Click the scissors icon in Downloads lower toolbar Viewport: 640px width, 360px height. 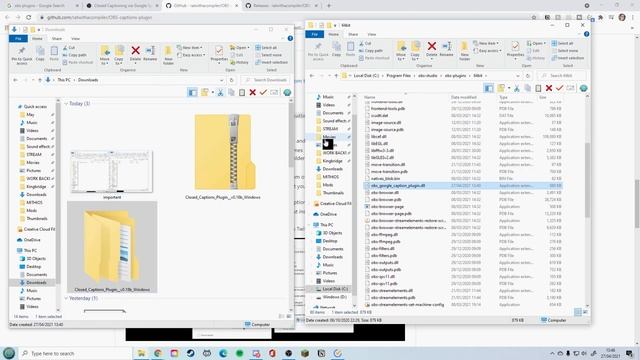pos(220,93)
